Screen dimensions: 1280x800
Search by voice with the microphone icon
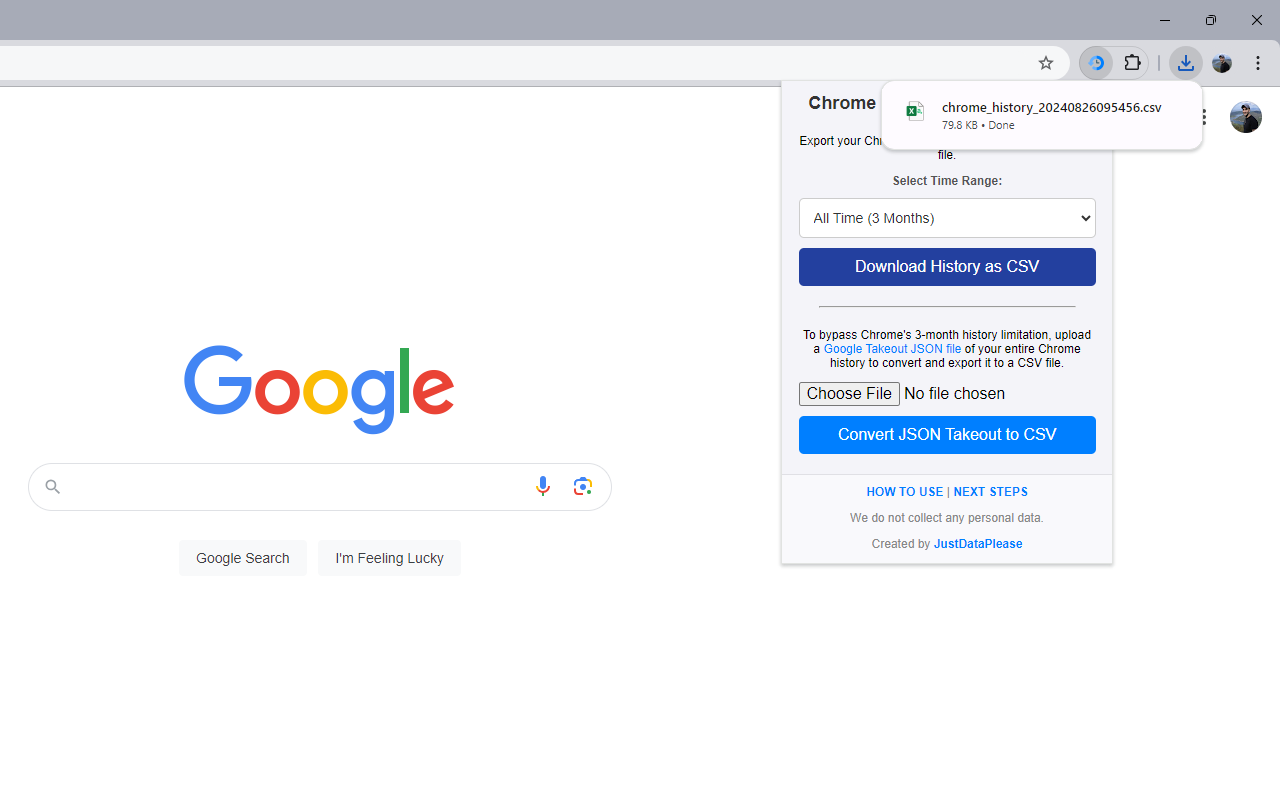542,486
